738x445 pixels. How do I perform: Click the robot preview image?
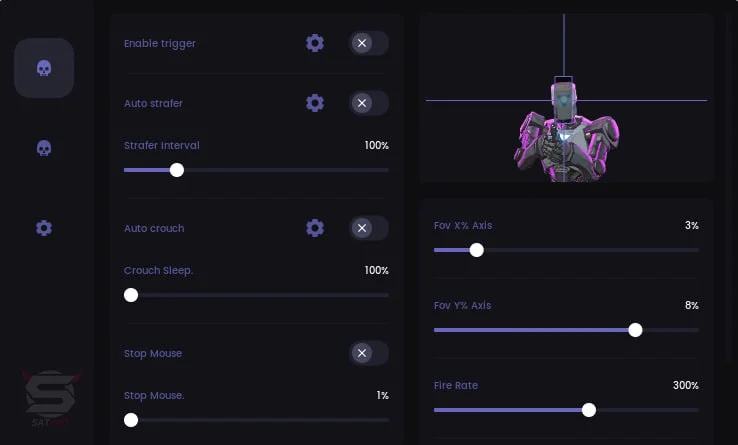[566, 130]
